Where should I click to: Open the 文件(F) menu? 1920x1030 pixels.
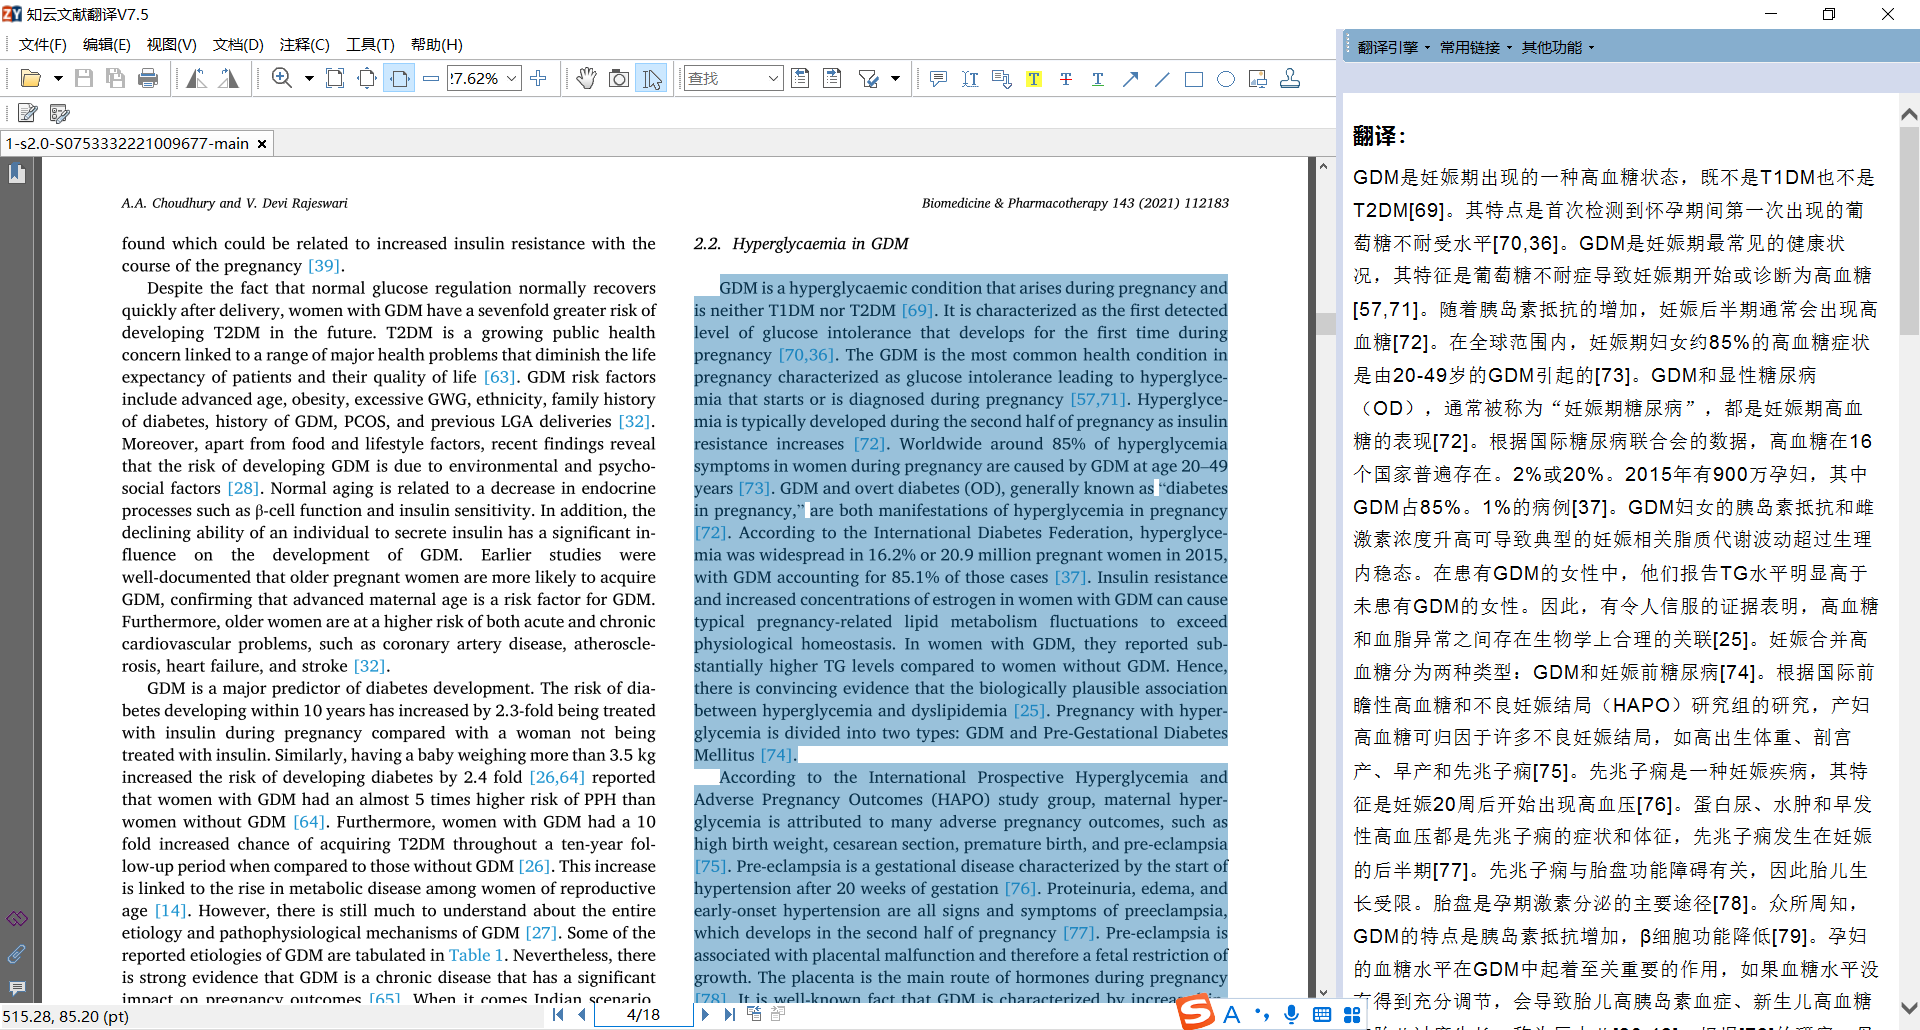pyautogui.click(x=43, y=44)
